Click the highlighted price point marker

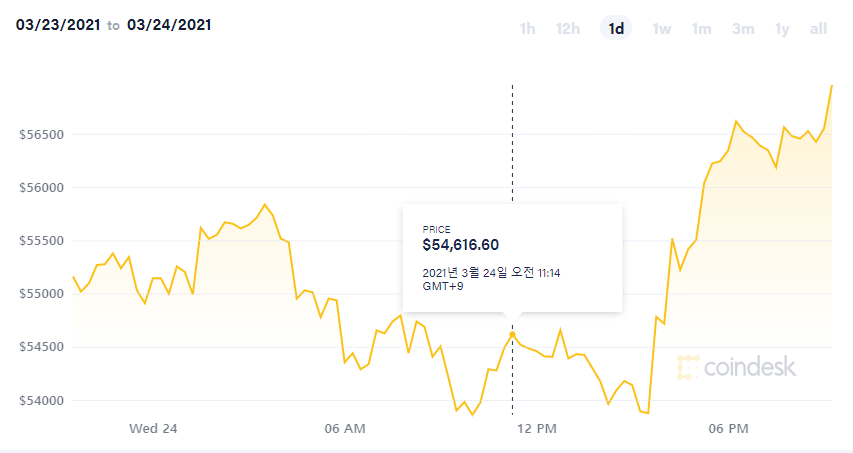512,334
